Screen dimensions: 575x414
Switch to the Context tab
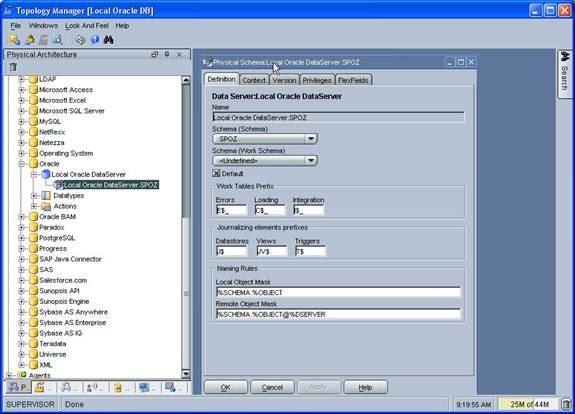pyautogui.click(x=254, y=80)
